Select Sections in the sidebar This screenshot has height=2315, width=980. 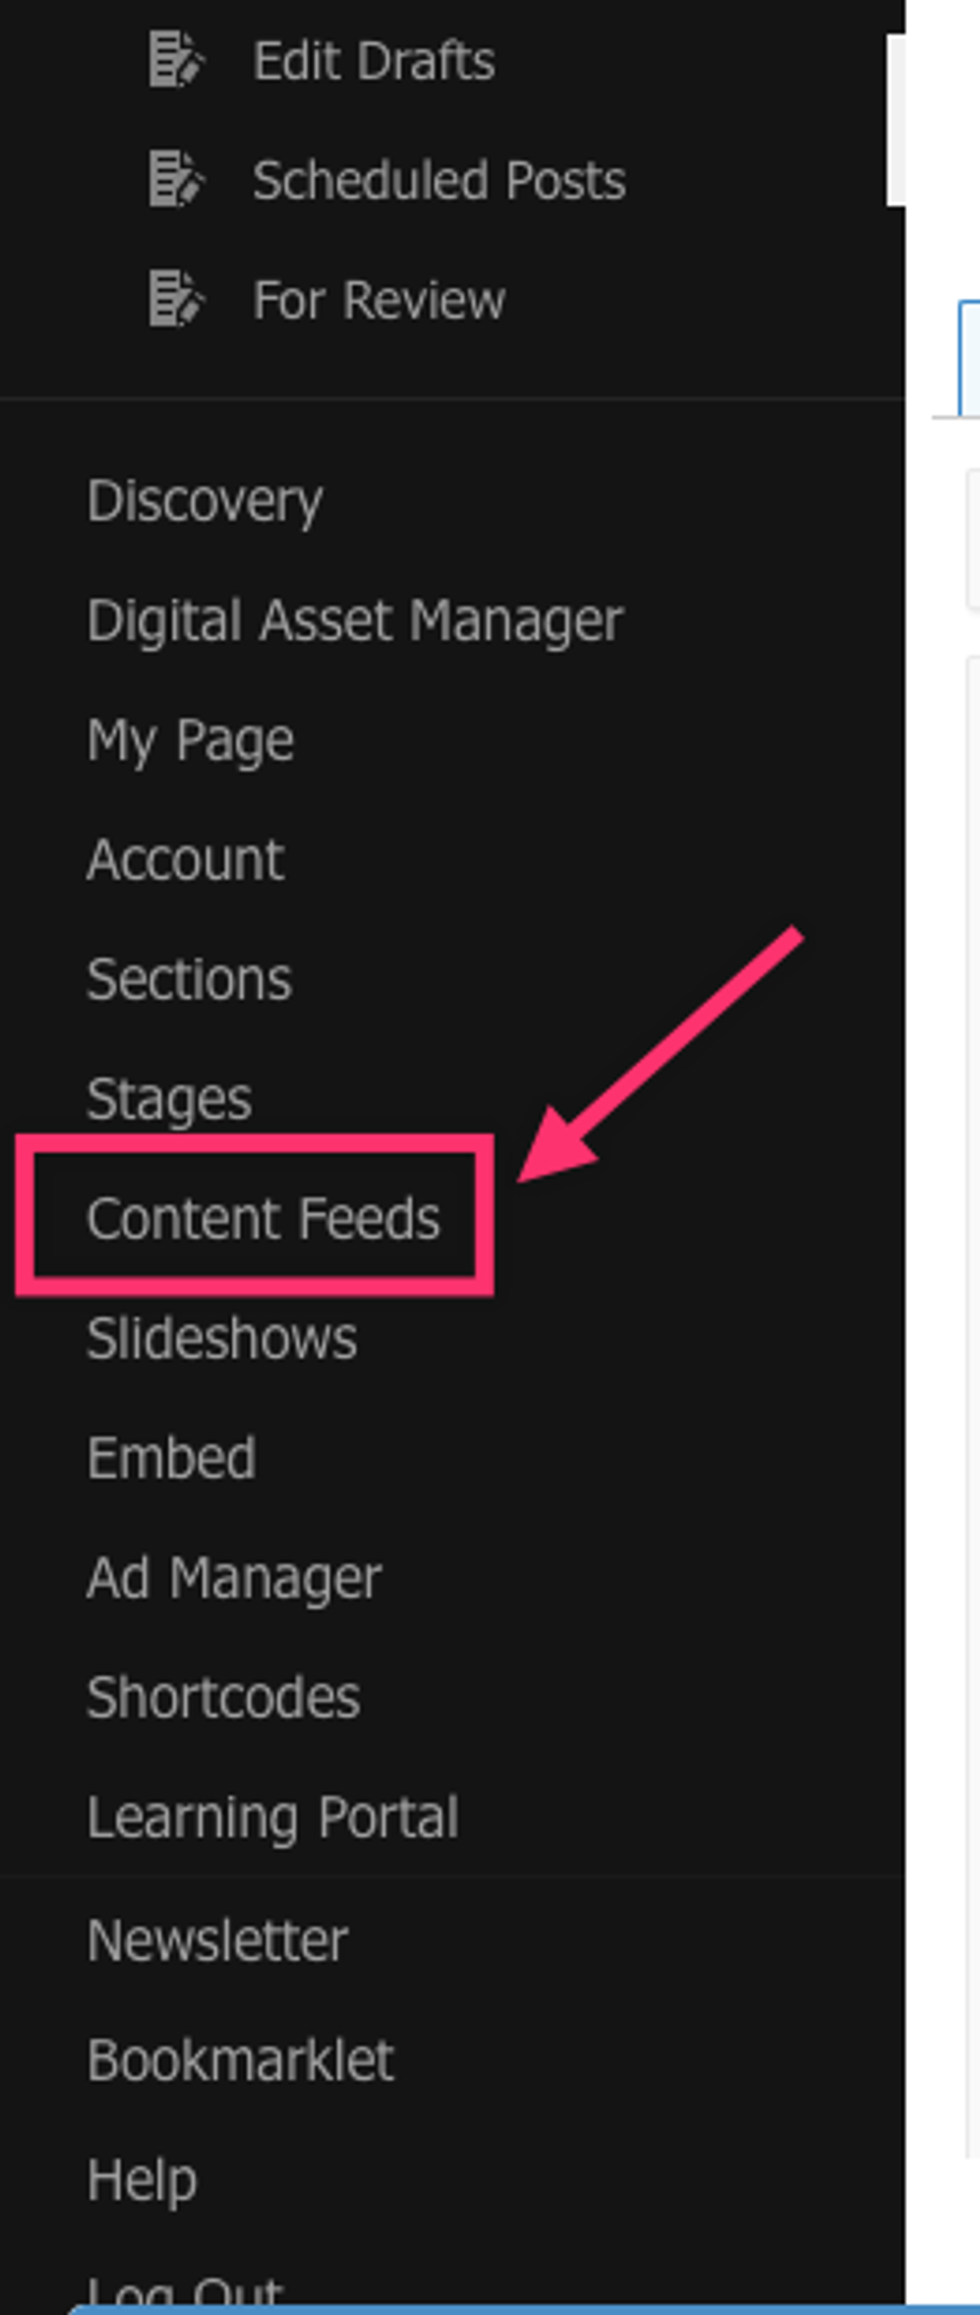coord(189,979)
